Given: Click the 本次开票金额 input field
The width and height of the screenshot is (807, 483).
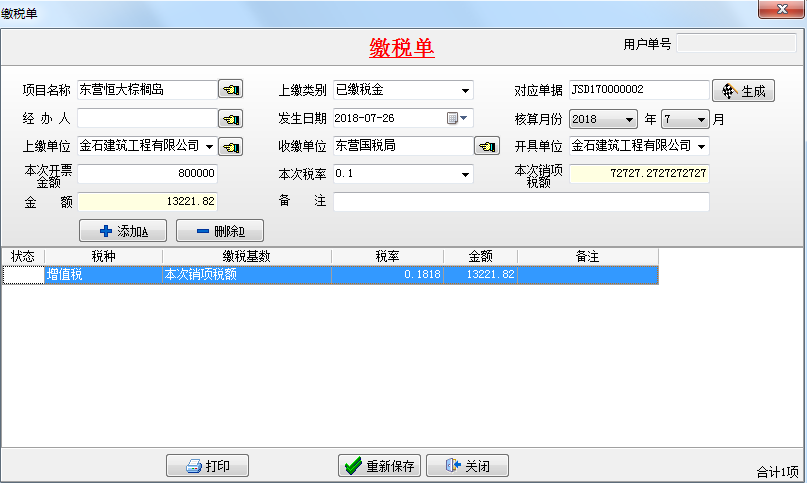Looking at the screenshot, I should 147,174.
